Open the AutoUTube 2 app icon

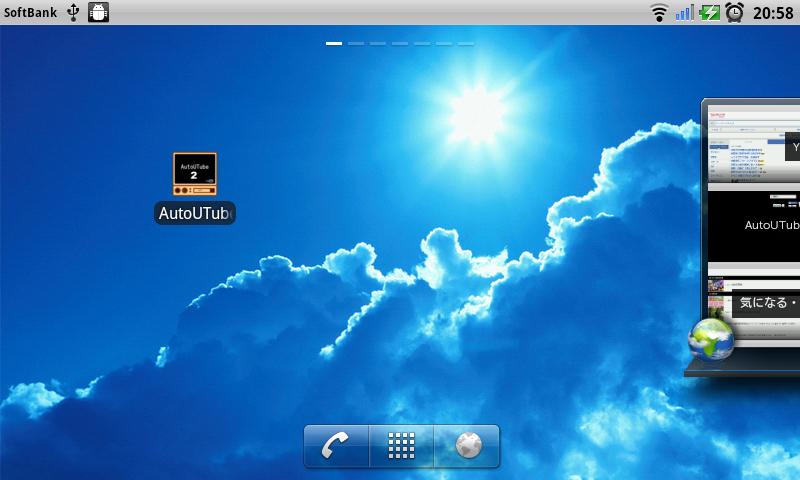(x=194, y=174)
